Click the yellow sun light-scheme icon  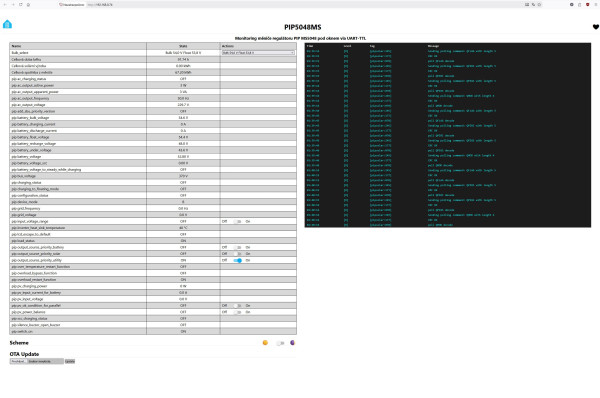point(265,343)
